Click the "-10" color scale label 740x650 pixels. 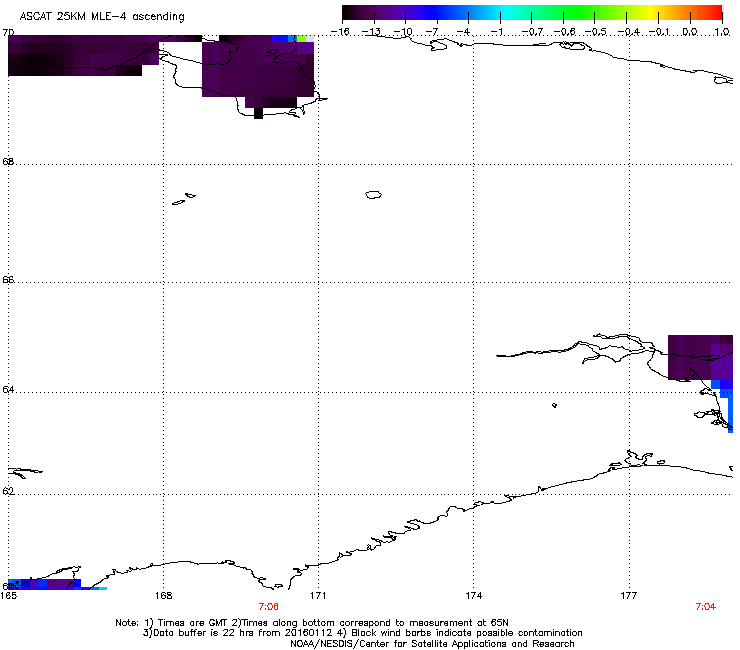pyautogui.click(x=403, y=32)
